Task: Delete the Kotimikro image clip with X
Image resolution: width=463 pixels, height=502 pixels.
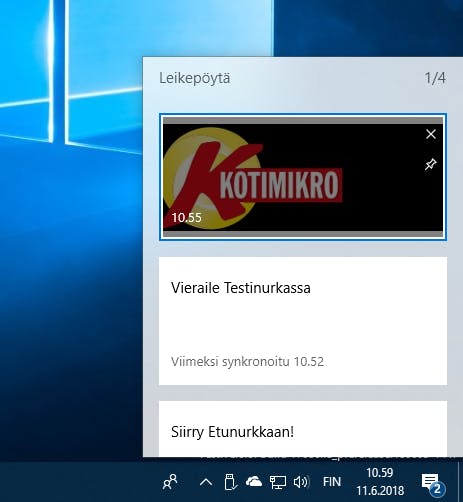Action: click(431, 134)
